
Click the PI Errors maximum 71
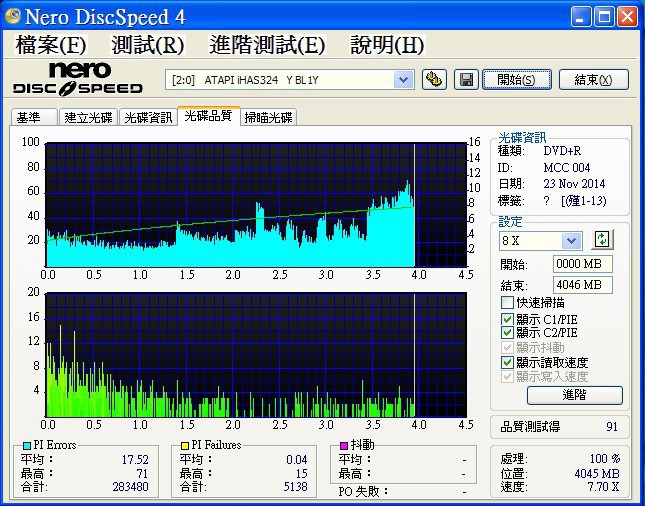142,474
